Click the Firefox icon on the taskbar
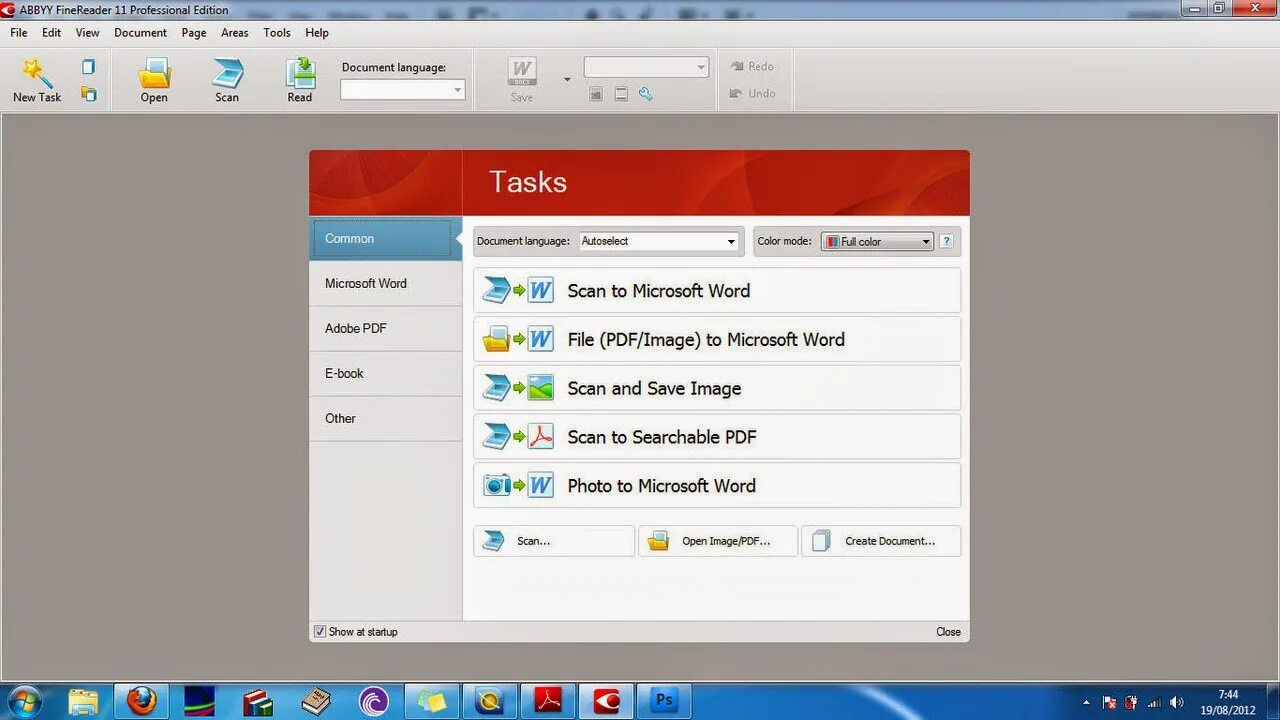The height and width of the screenshot is (720, 1280). pos(141,701)
